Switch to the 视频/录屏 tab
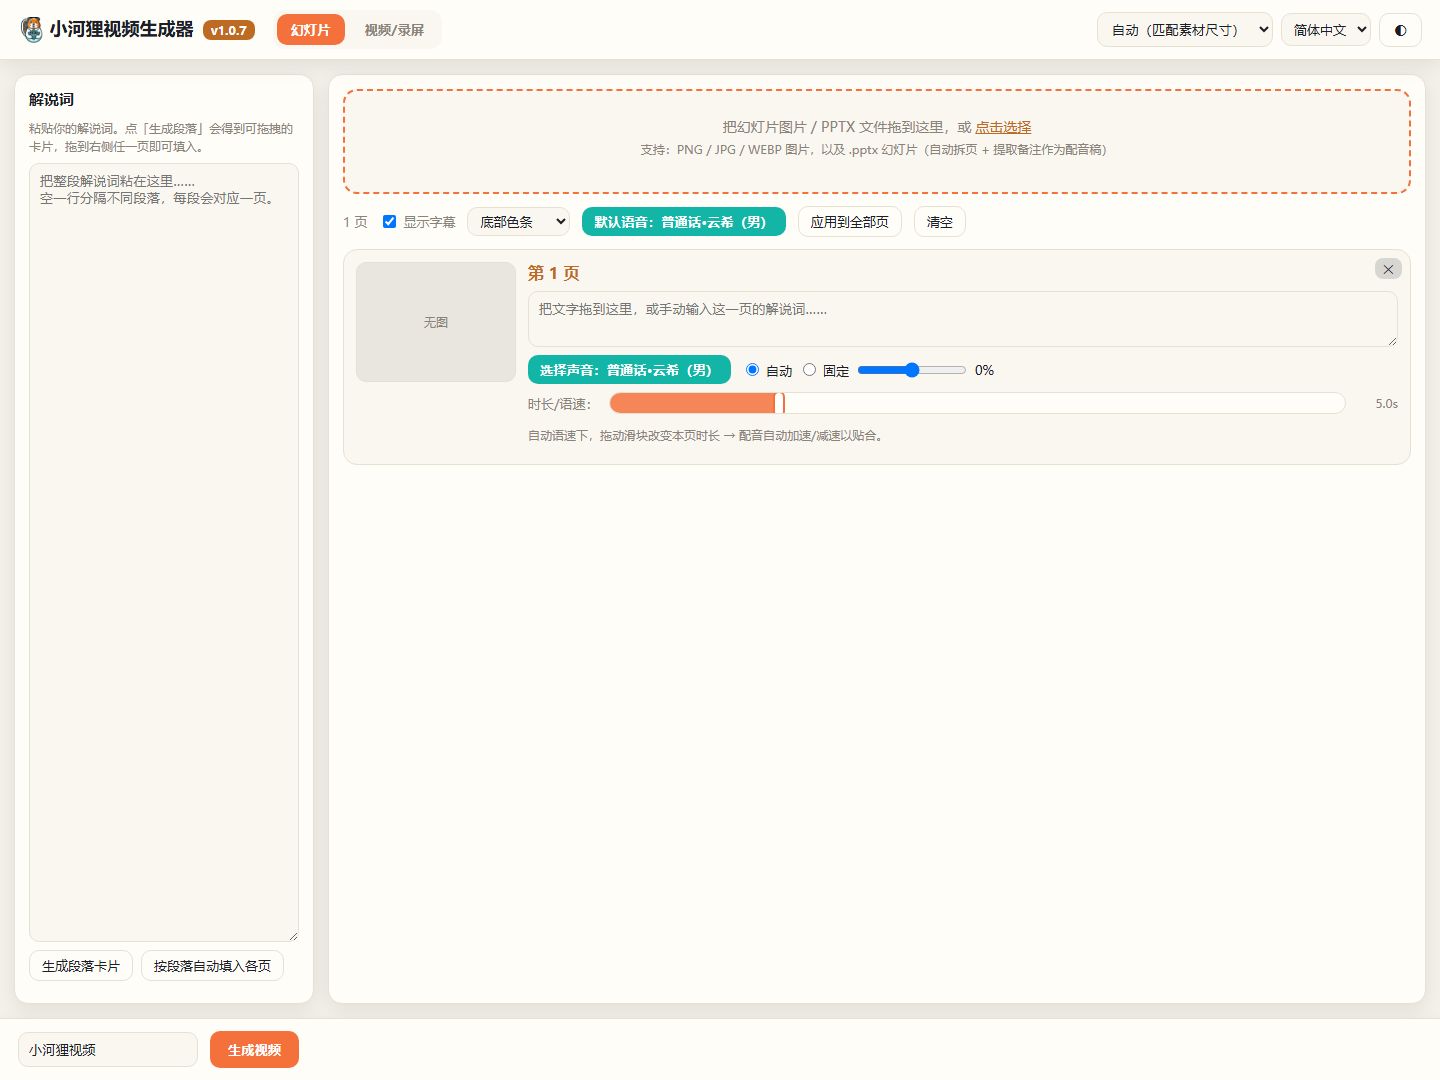 394,30
